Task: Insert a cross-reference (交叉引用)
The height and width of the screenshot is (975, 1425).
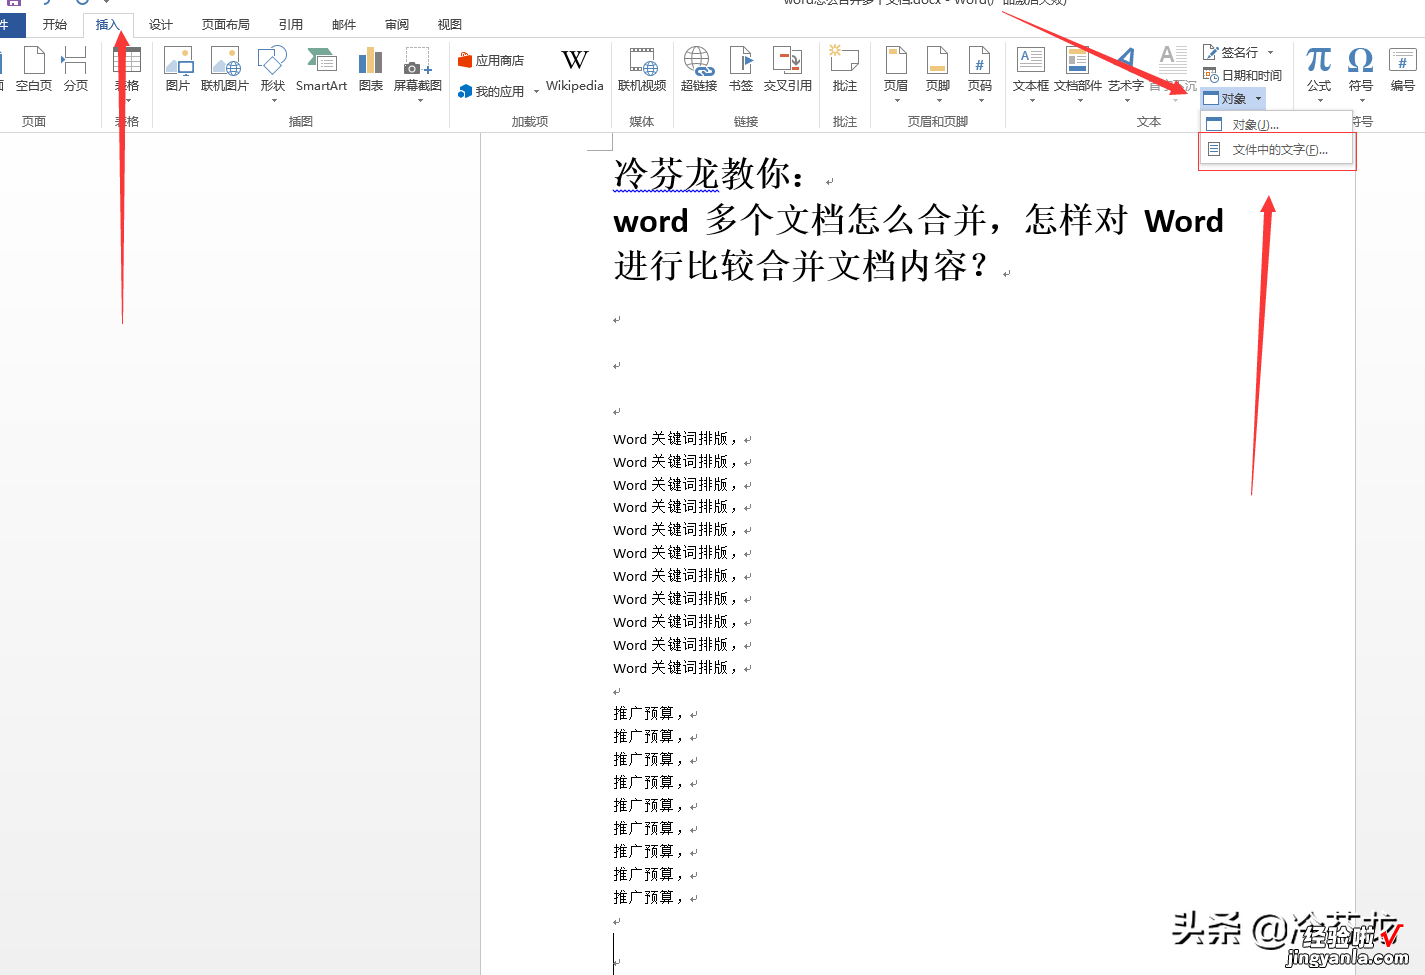Action: click(788, 69)
